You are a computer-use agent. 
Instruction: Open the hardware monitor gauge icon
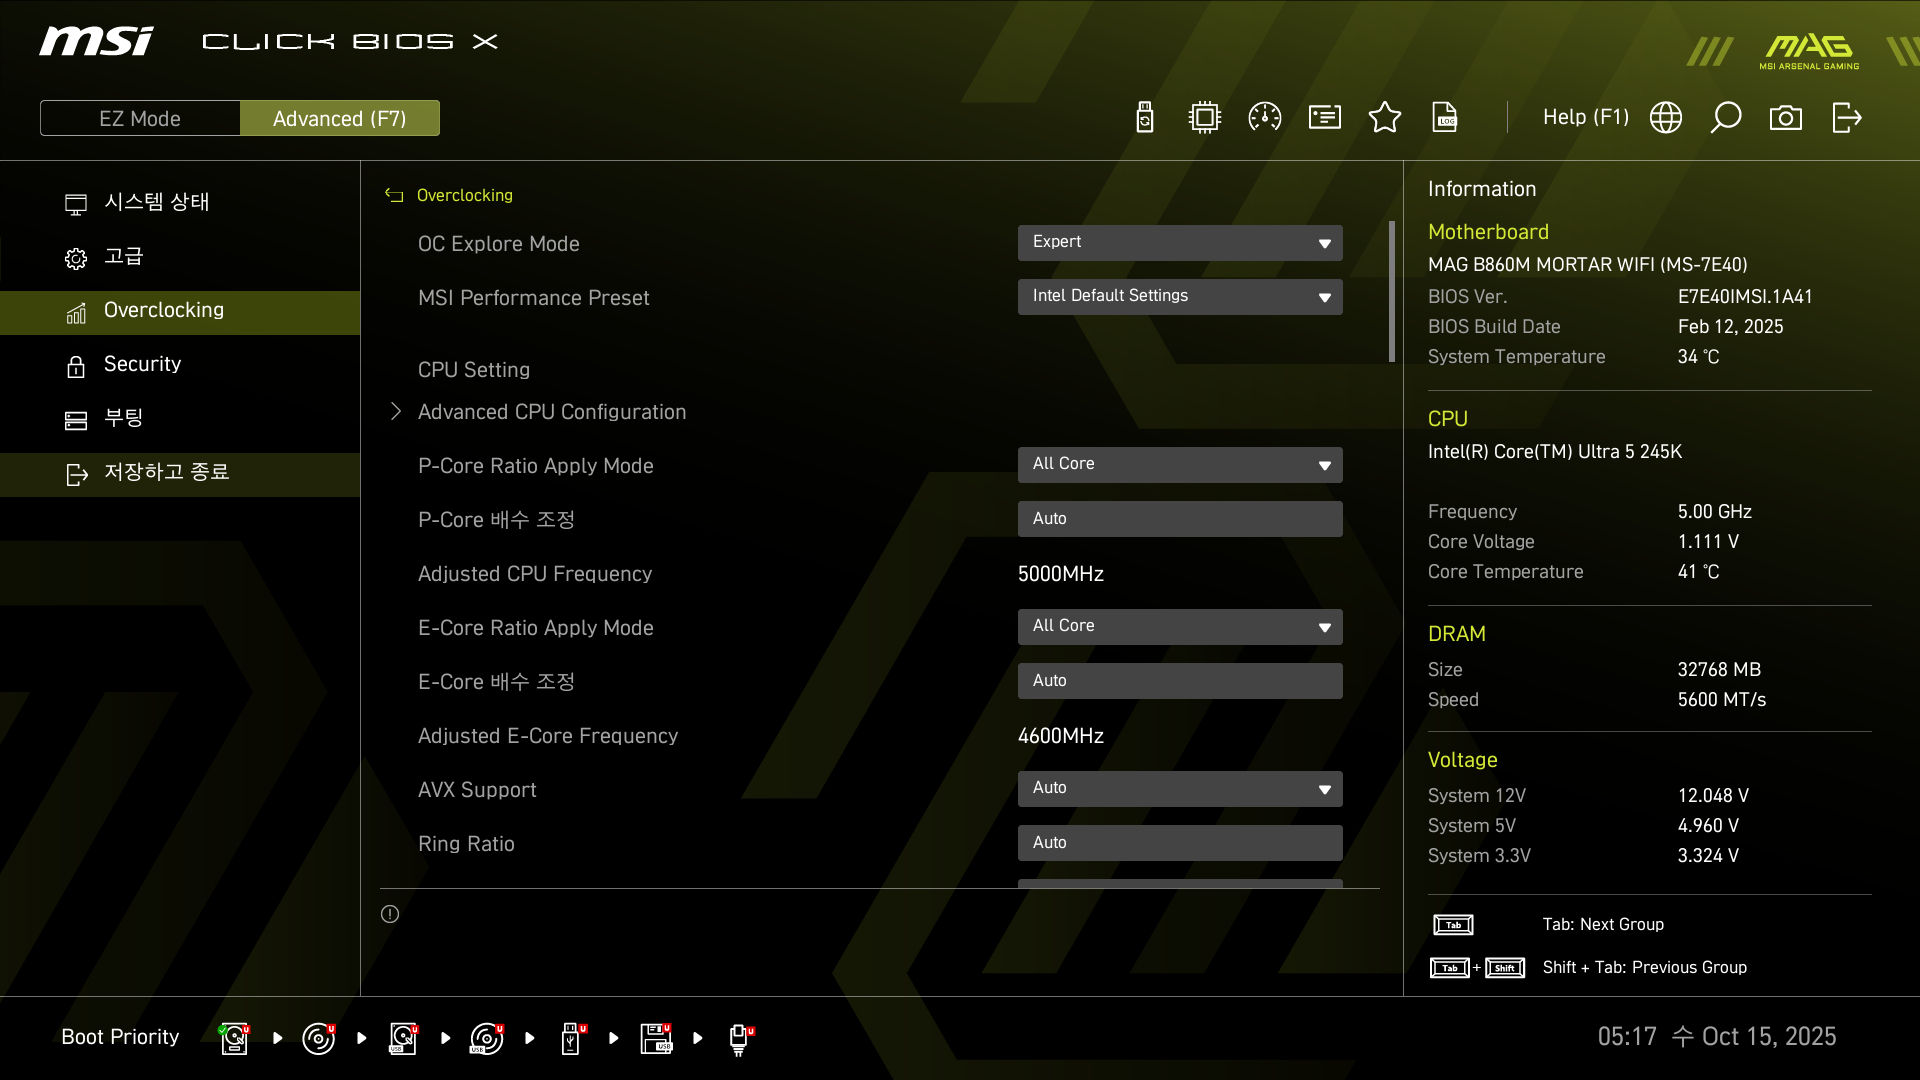click(x=1265, y=118)
